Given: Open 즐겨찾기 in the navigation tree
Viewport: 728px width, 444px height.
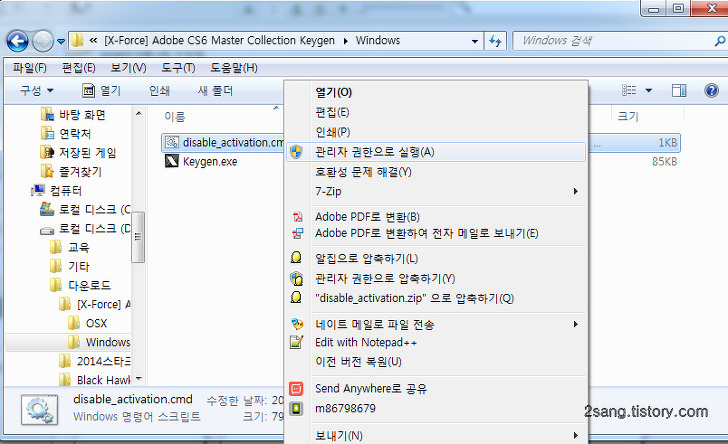Looking at the screenshot, I should tap(80, 172).
